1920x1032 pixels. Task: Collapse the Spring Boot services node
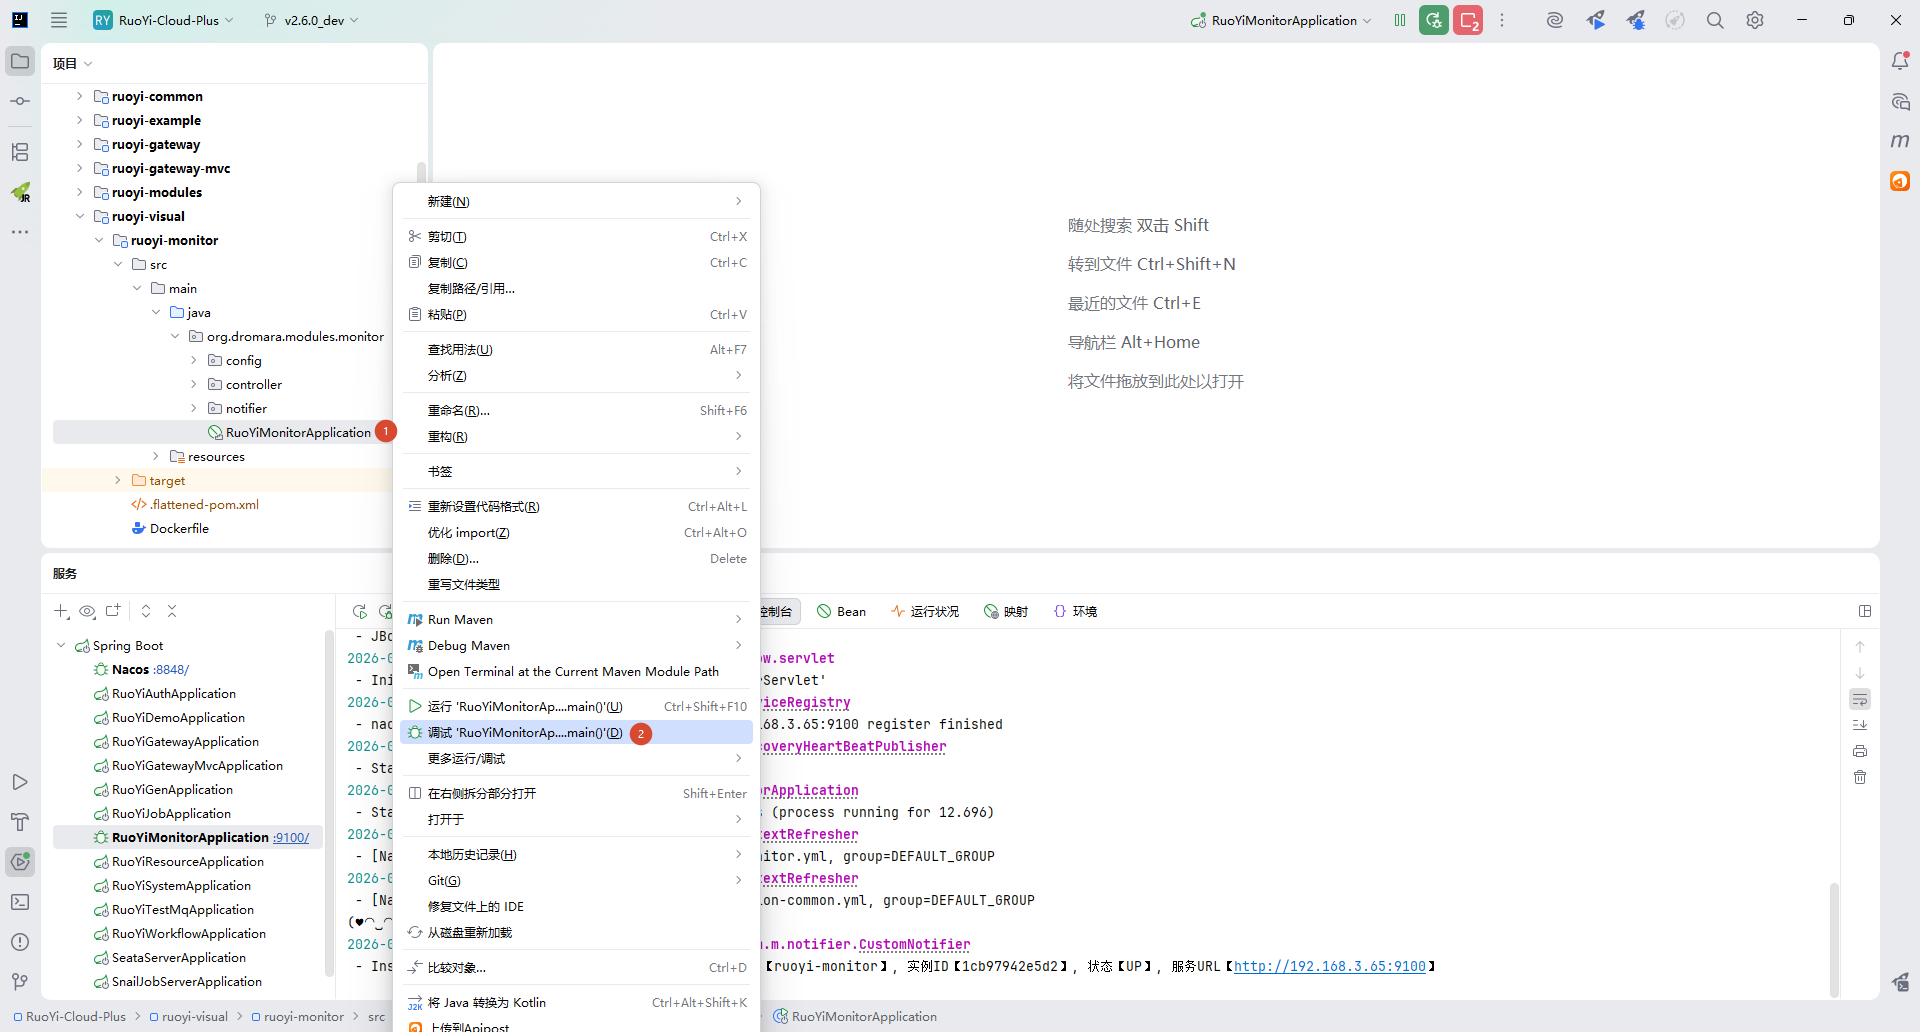click(61, 646)
